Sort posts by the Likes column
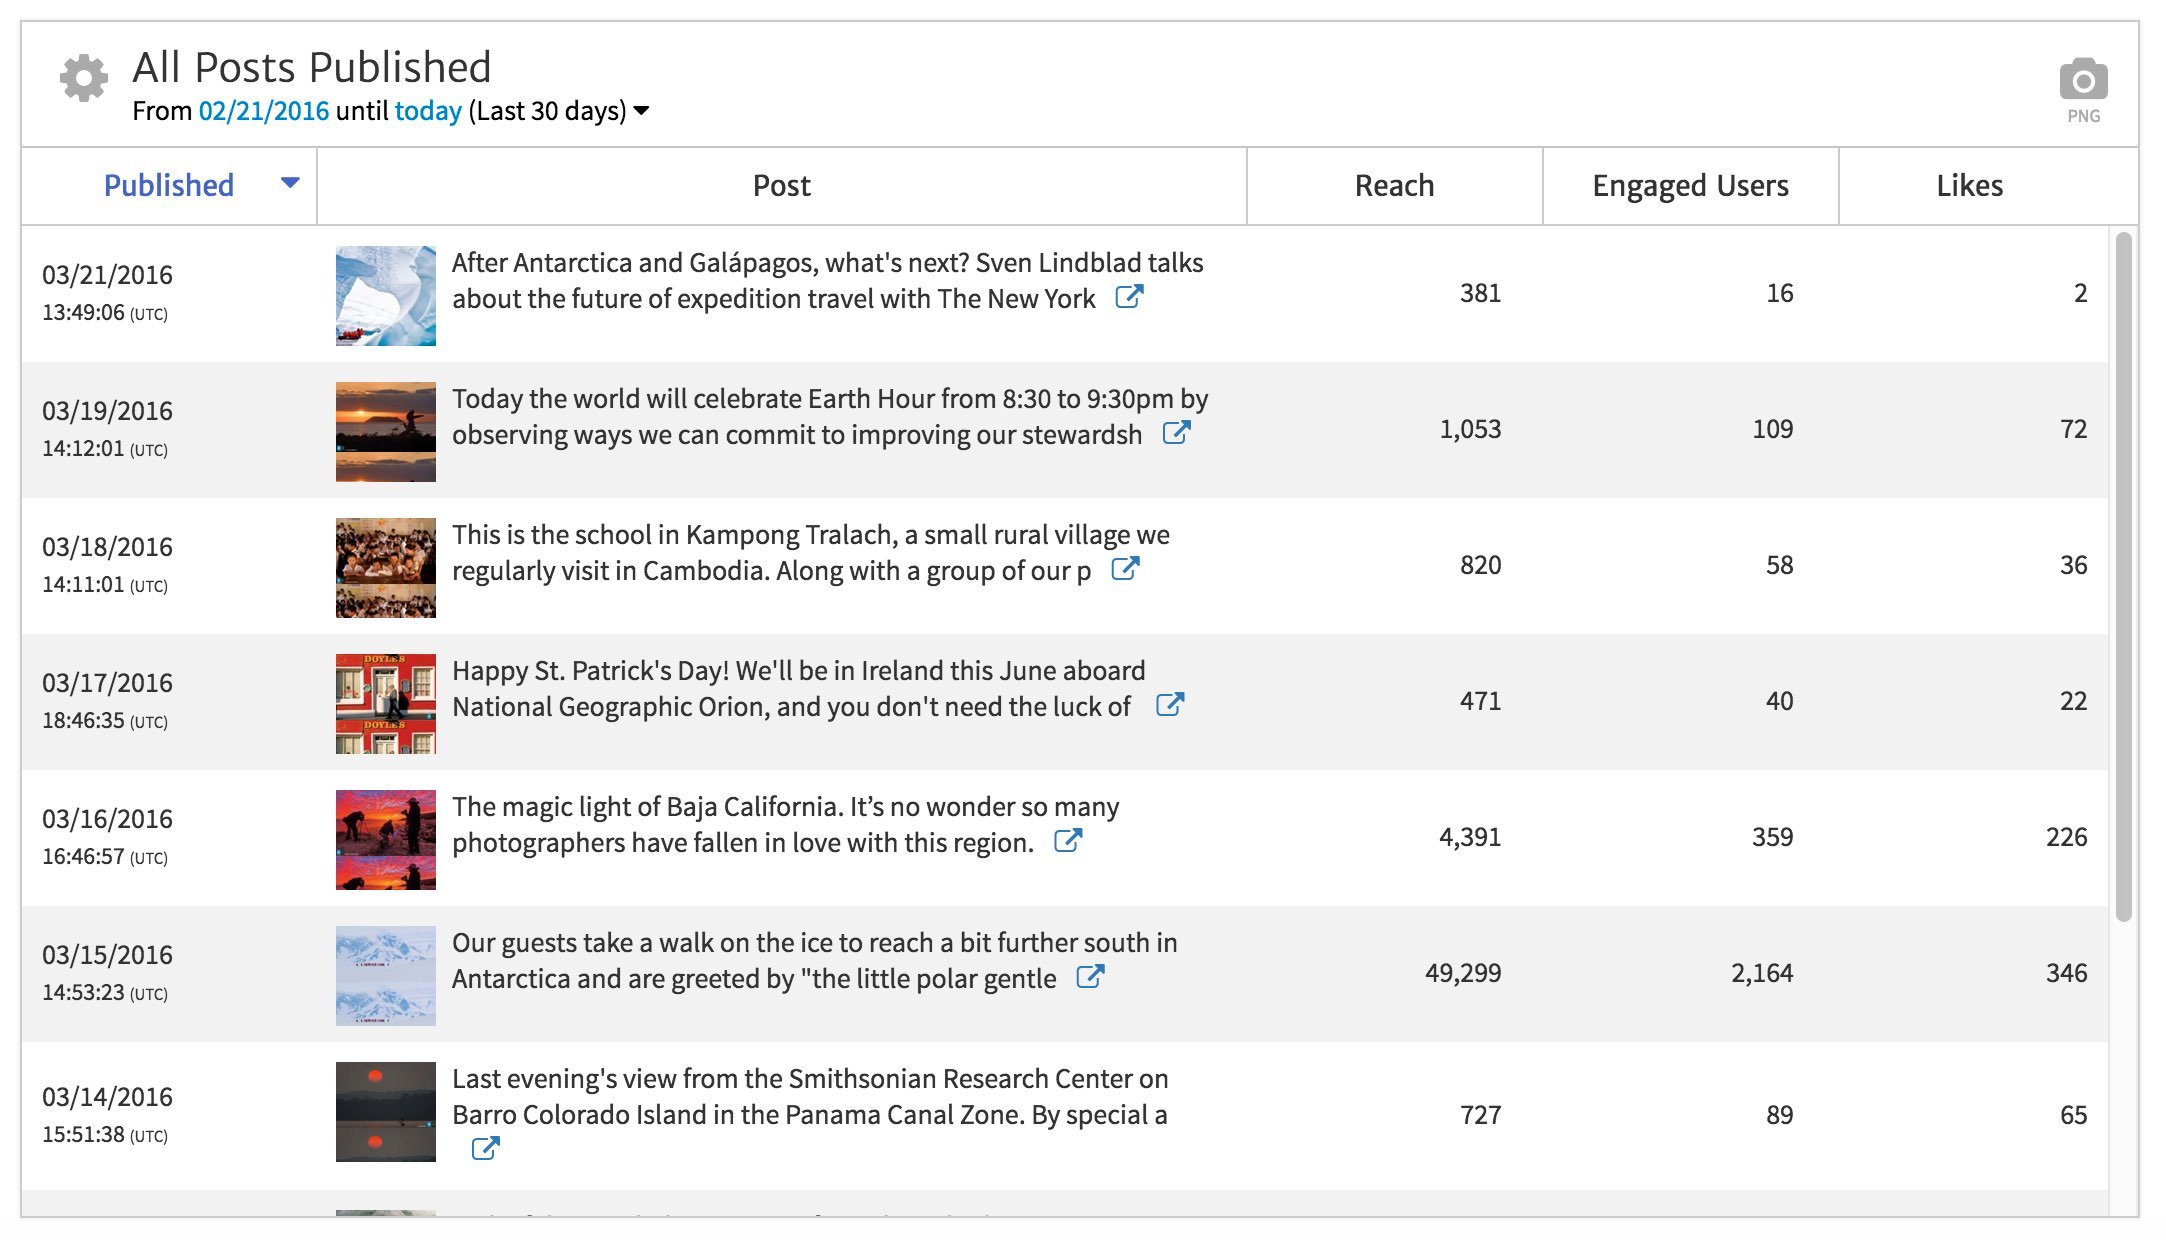 pyautogui.click(x=1966, y=184)
